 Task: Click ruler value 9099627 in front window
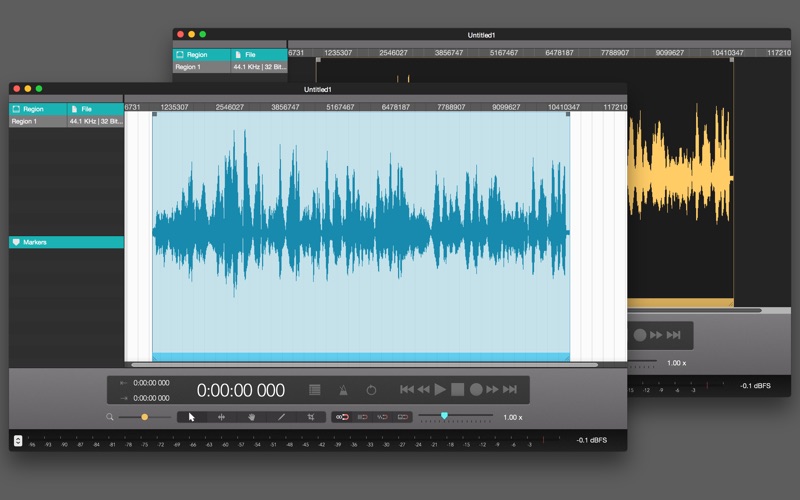pyautogui.click(x=506, y=107)
